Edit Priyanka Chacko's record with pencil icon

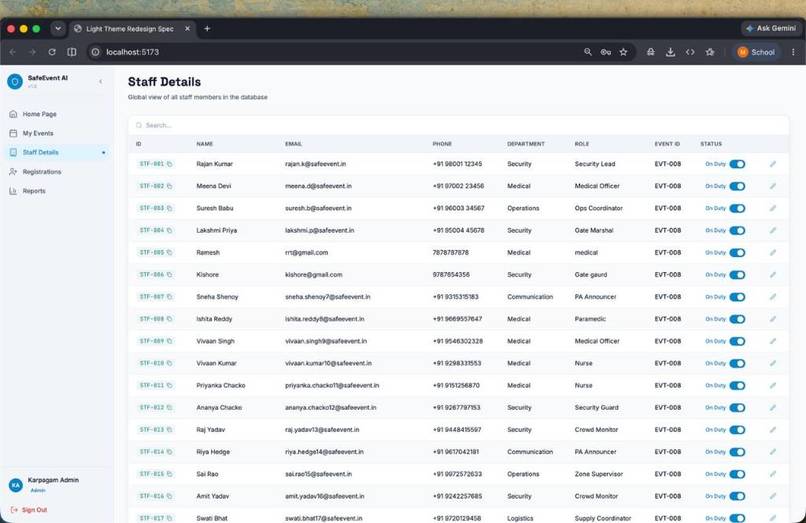[773, 385]
